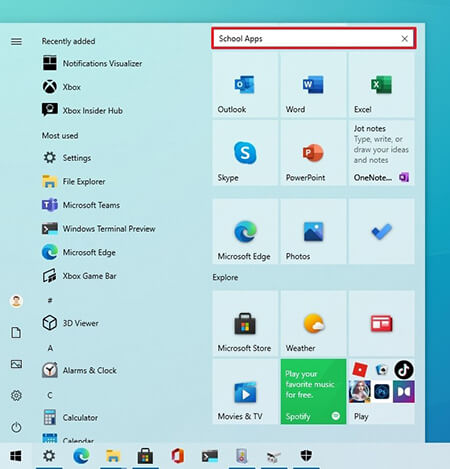Open the PowerPoint tile
The width and height of the screenshot is (450, 469).
tap(313, 153)
